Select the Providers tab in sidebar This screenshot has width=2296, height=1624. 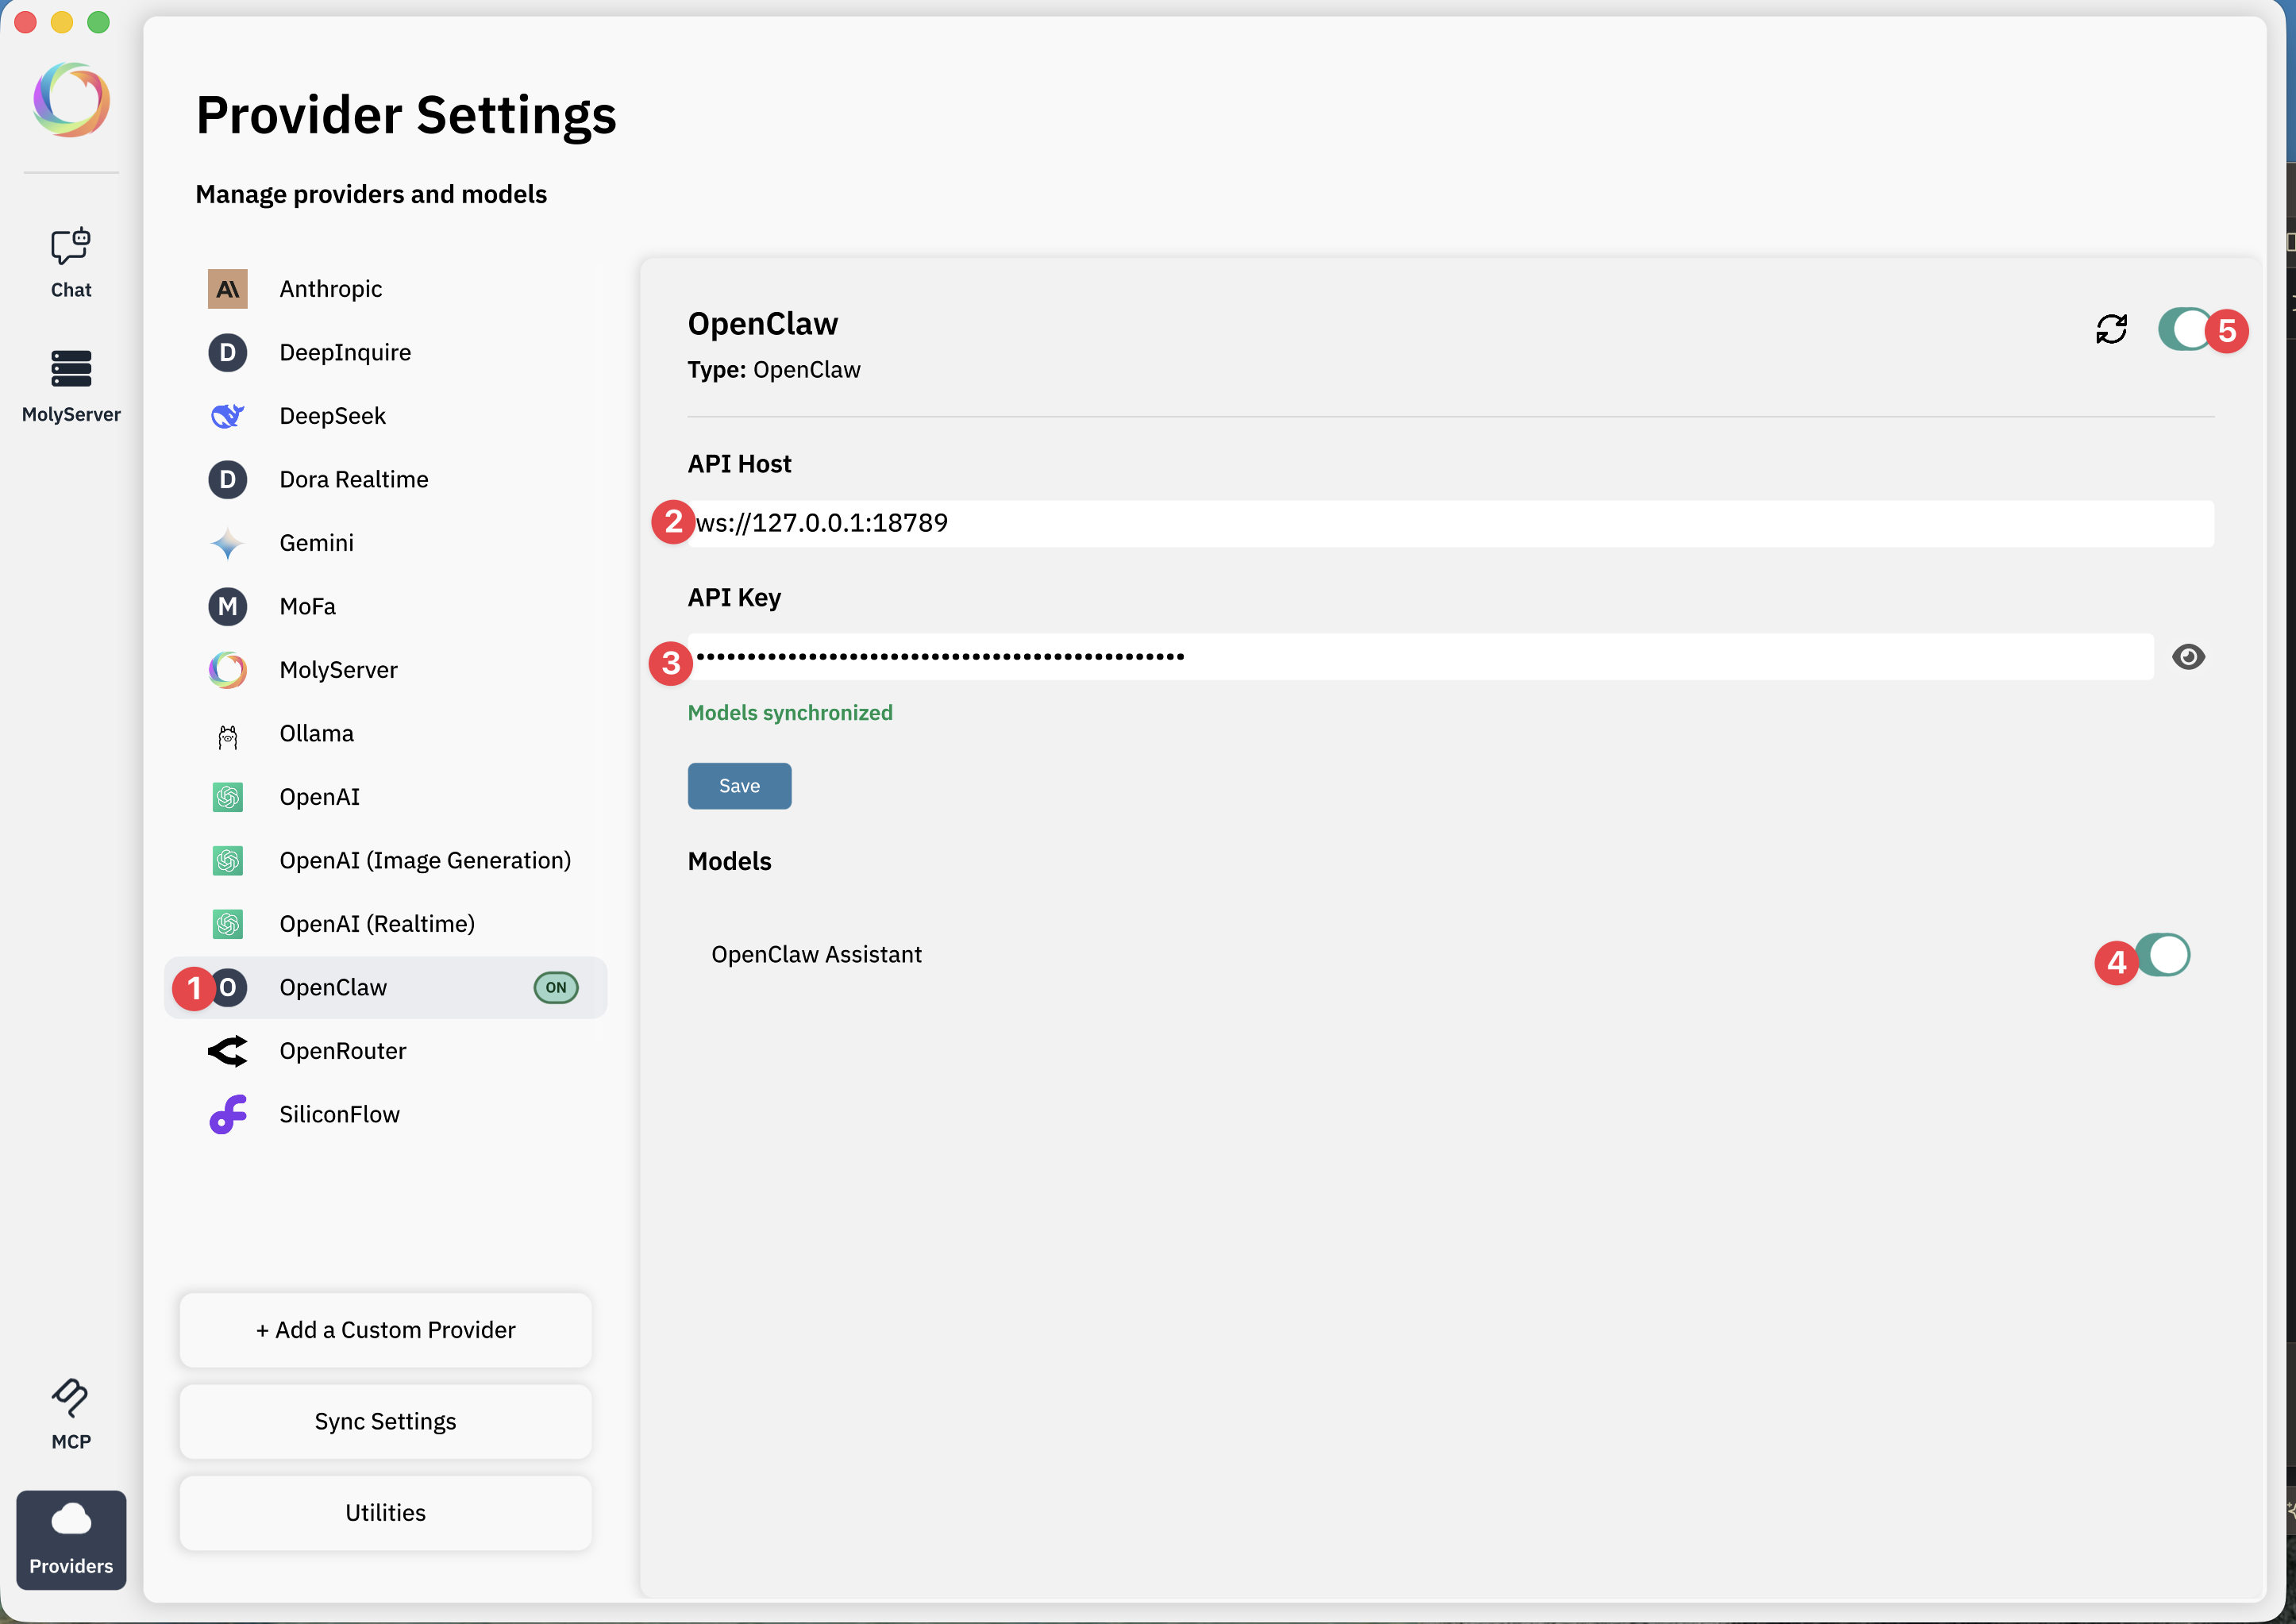click(71, 1539)
